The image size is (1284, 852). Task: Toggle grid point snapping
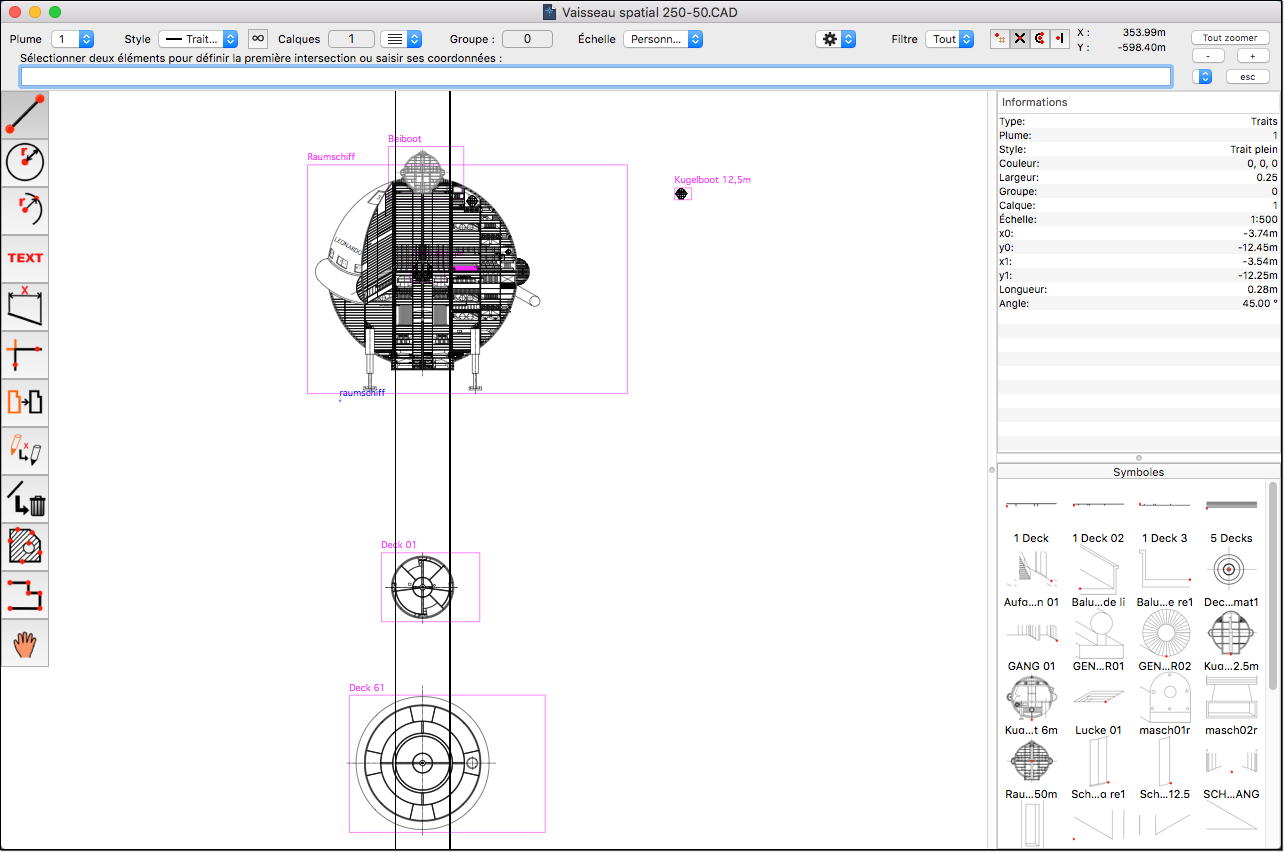(x=1000, y=39)
